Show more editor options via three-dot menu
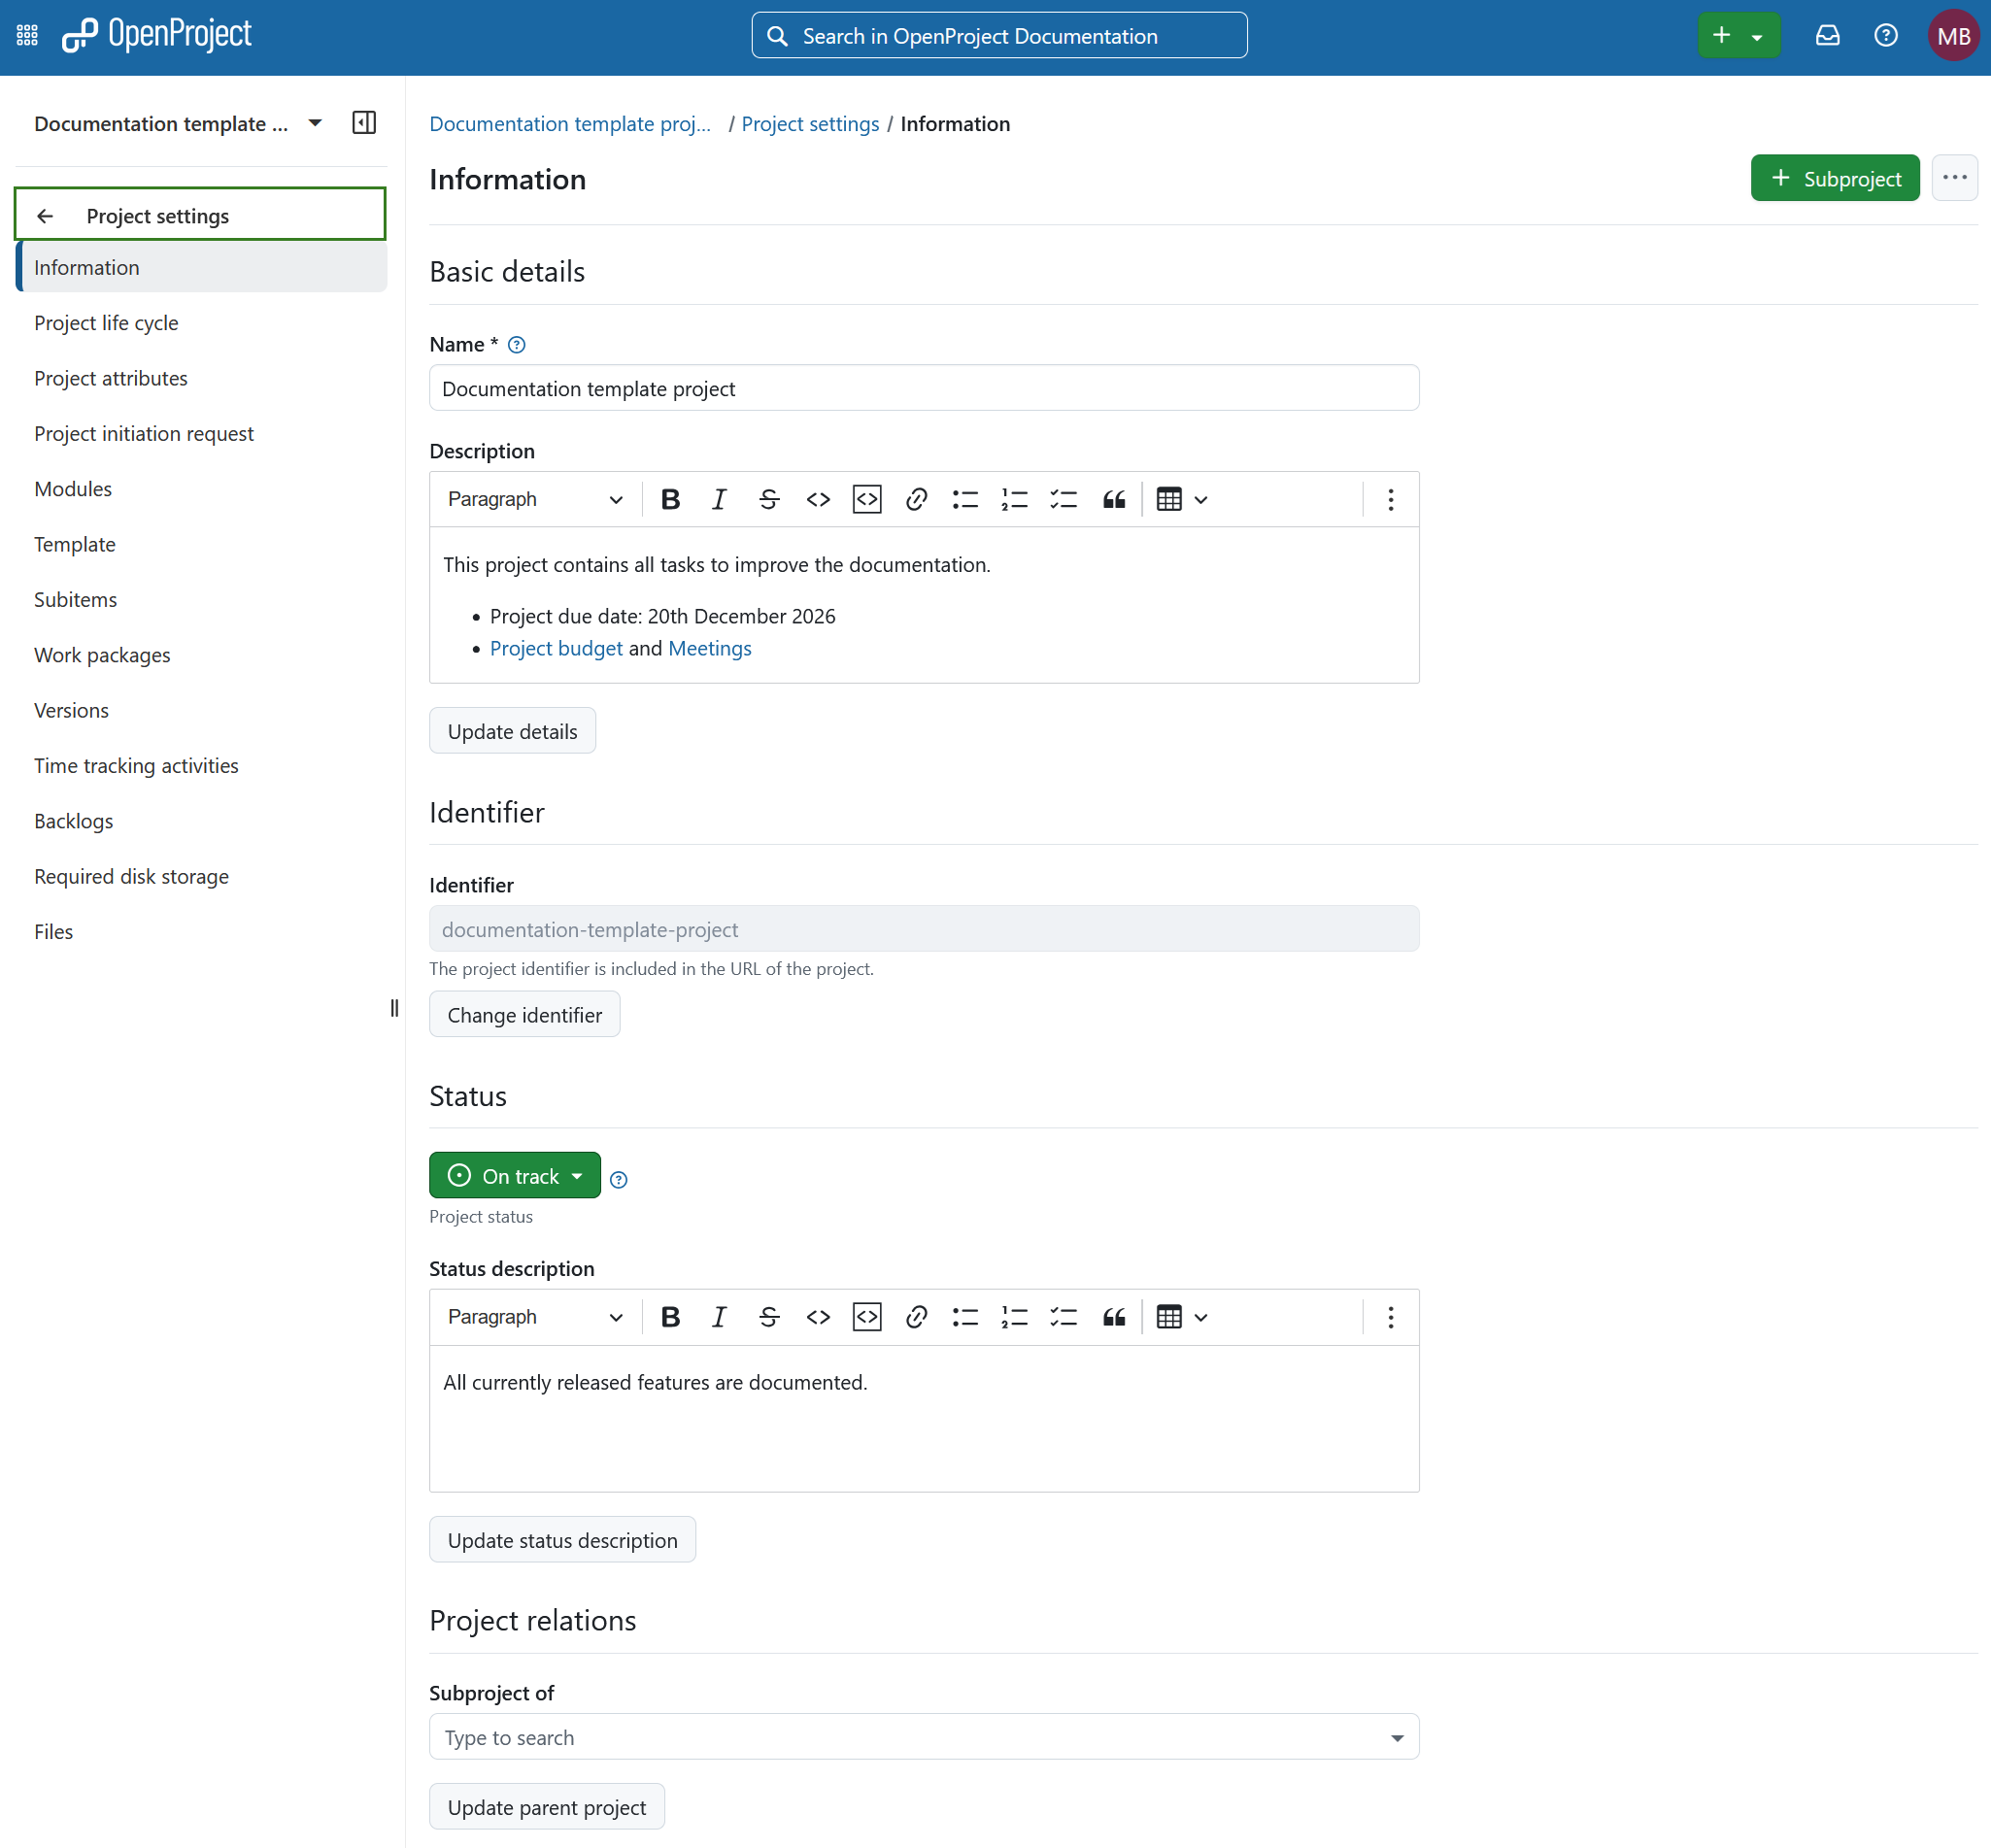Screen dimensions: 1991x1848 point(1390,499)
